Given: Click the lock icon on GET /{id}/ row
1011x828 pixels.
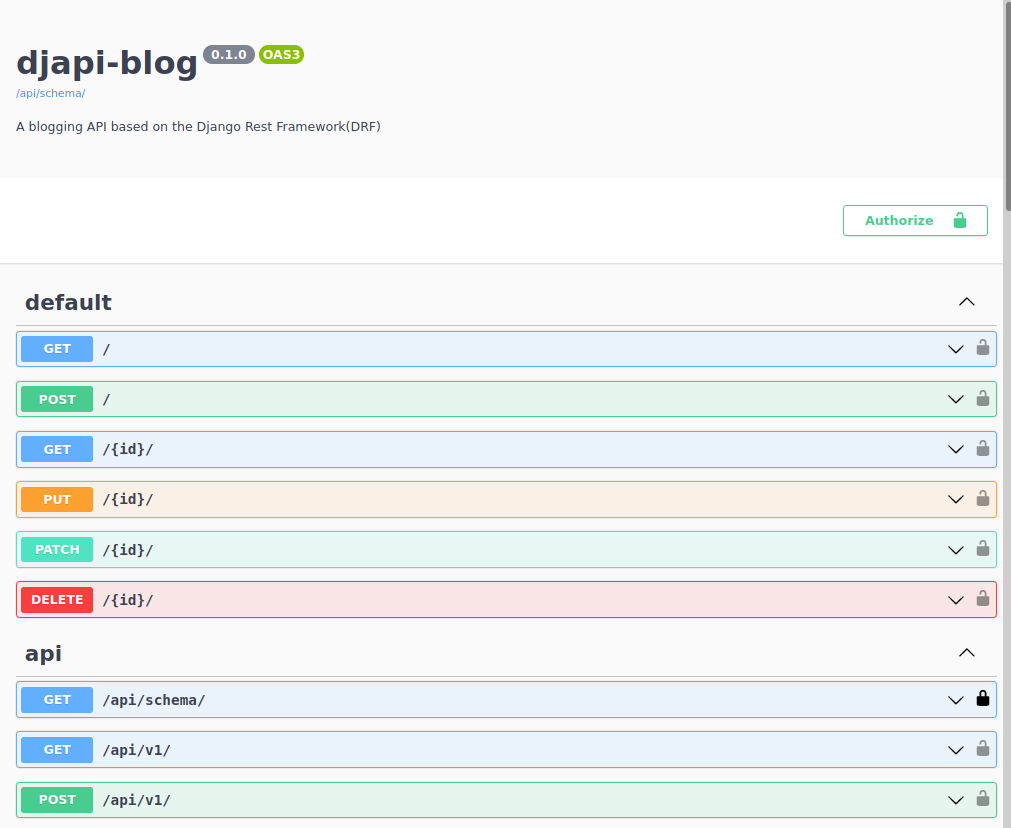Looking at the screenshot, I should (x=983, y=448).
